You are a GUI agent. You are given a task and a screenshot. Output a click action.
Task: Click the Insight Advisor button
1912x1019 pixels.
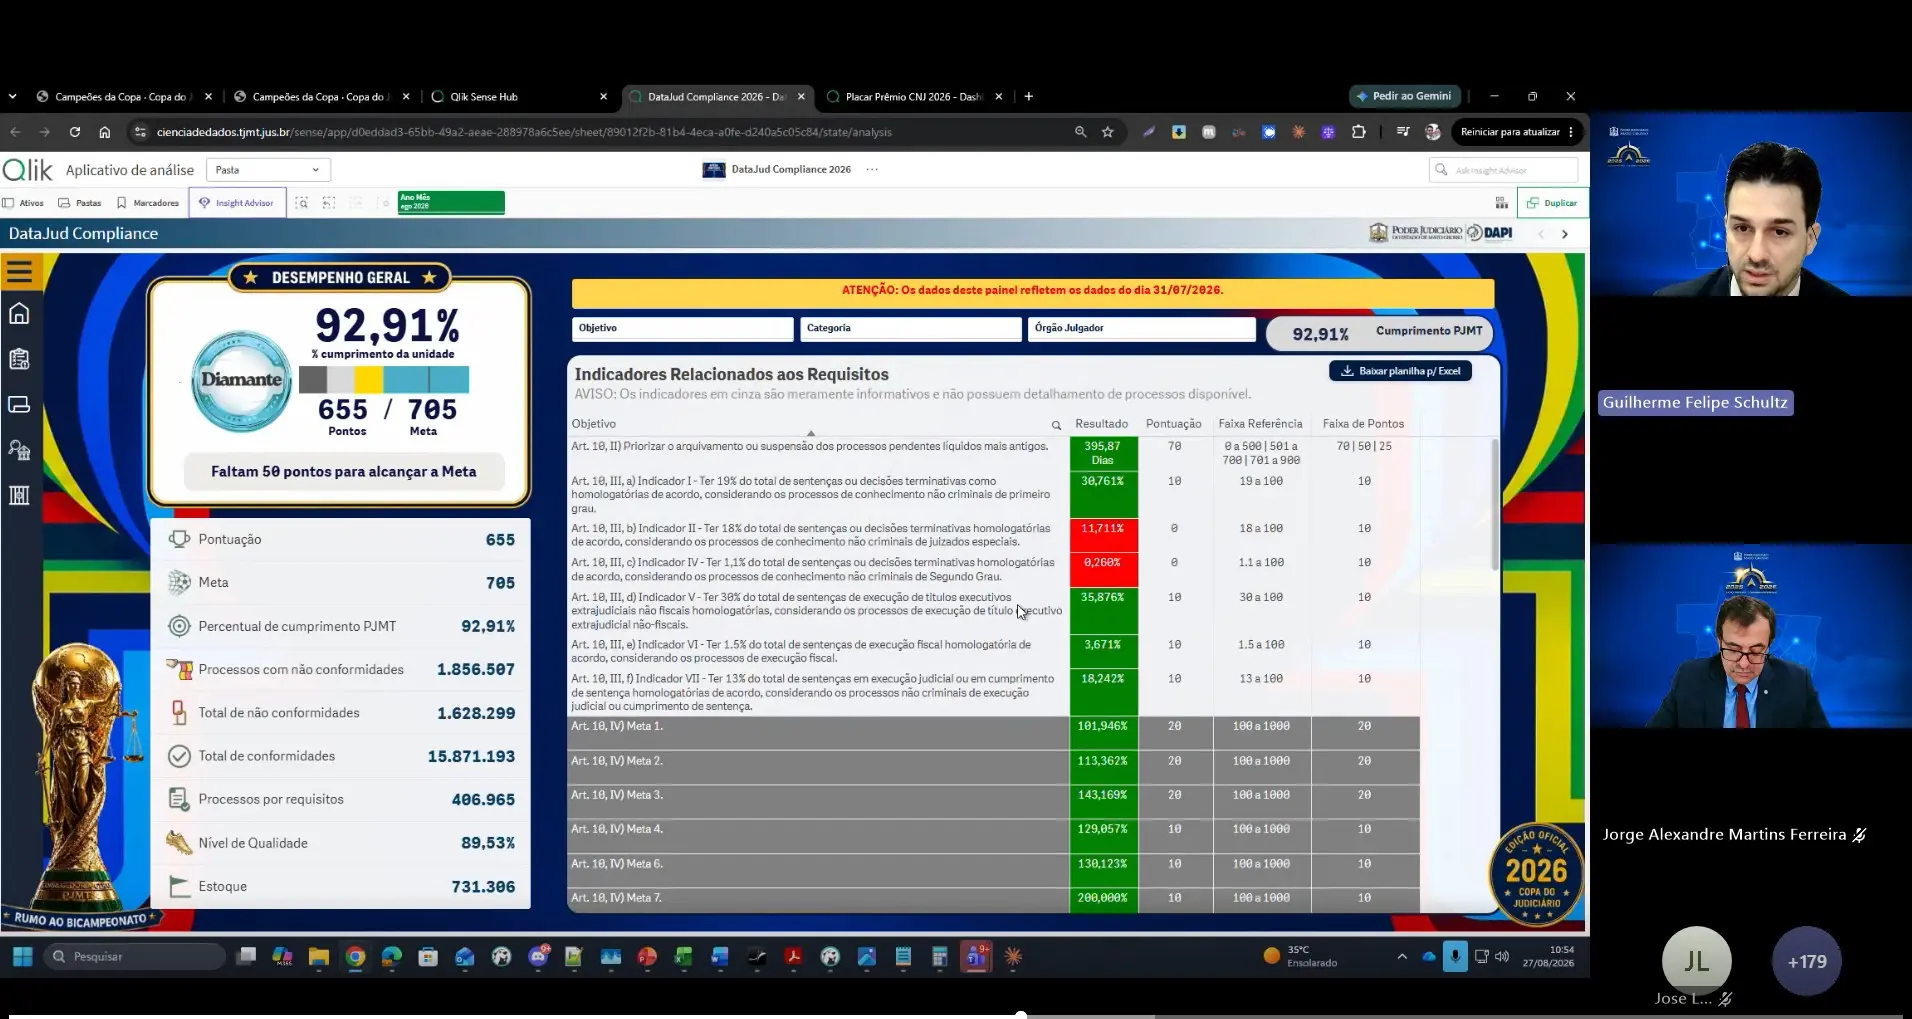[237, 203]
